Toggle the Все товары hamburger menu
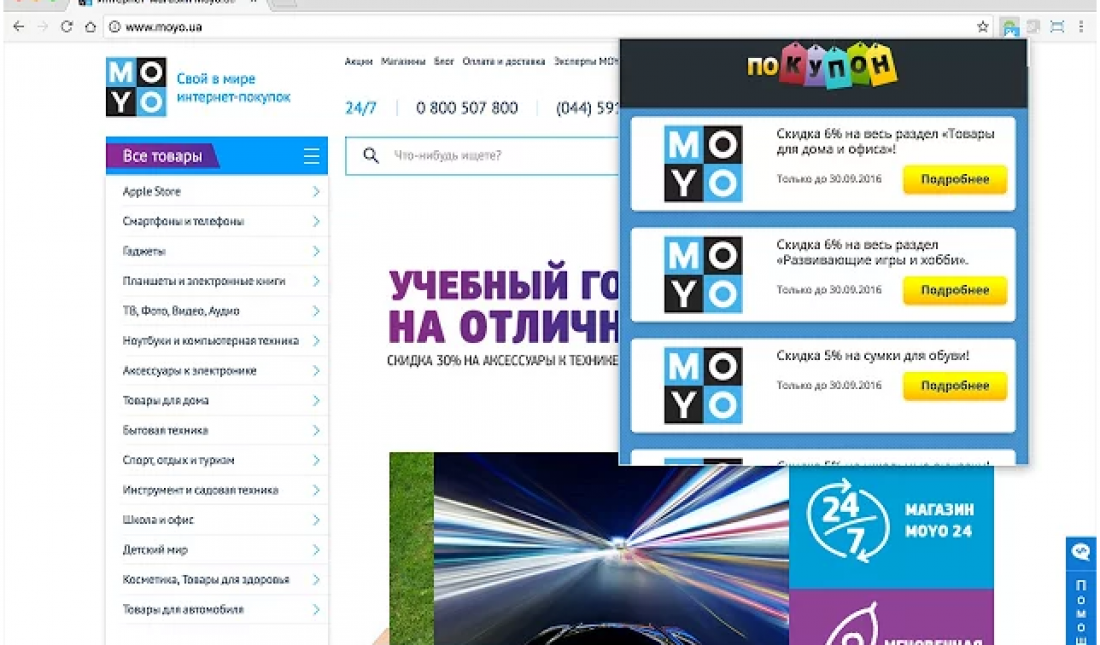 [311, 156]
